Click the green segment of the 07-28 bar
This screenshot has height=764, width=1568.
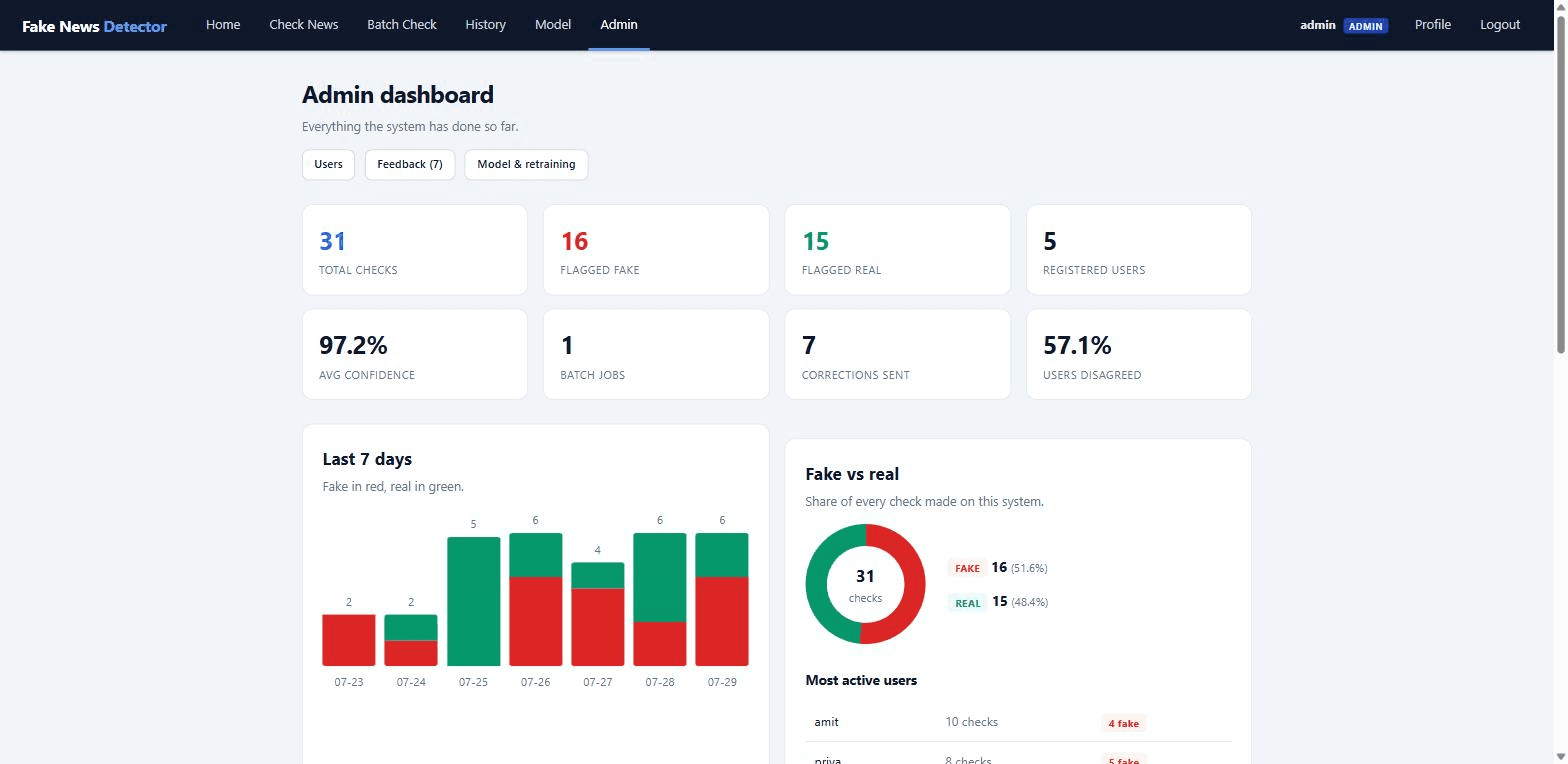(x=660, y=577)
